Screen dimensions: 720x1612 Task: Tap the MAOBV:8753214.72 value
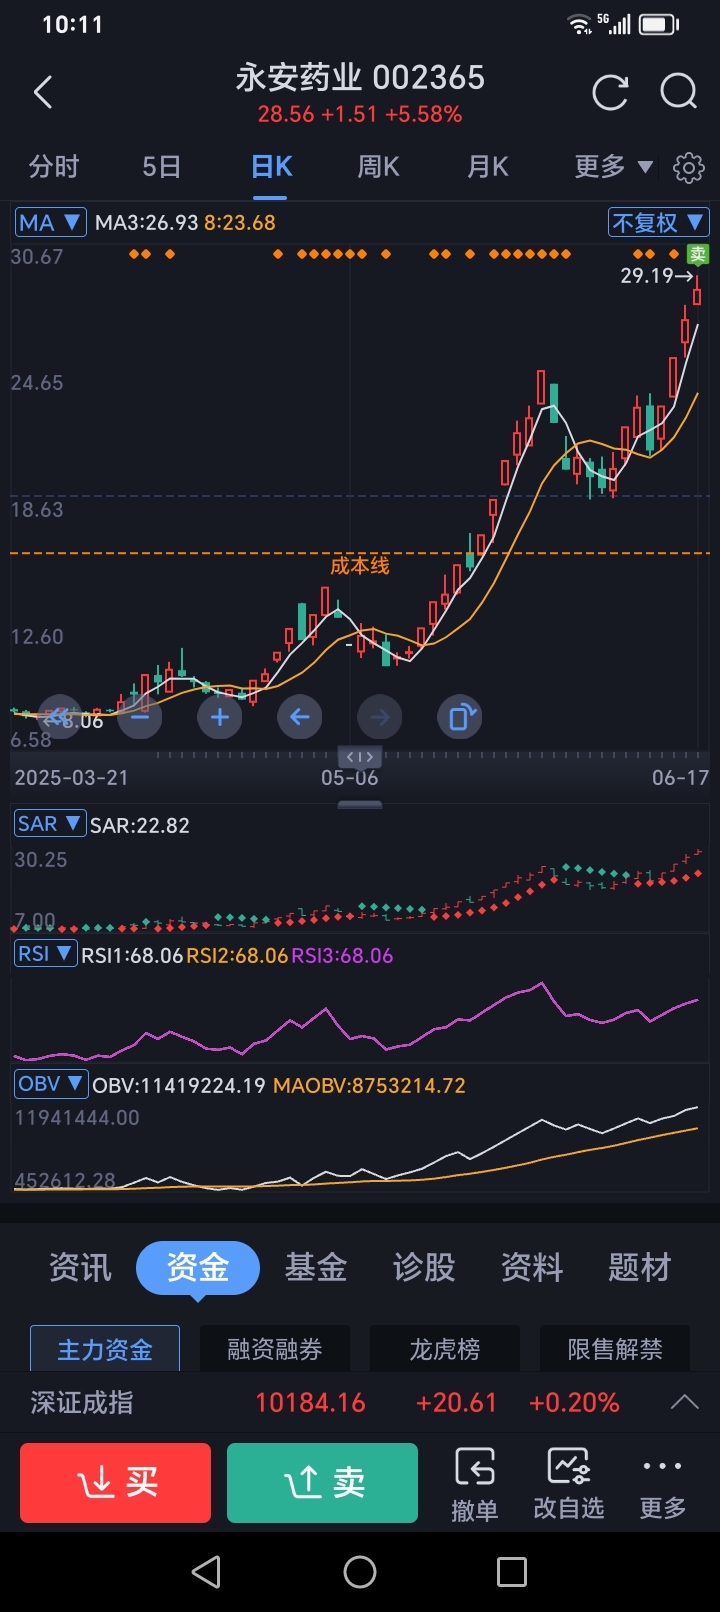pos(369,1085)
